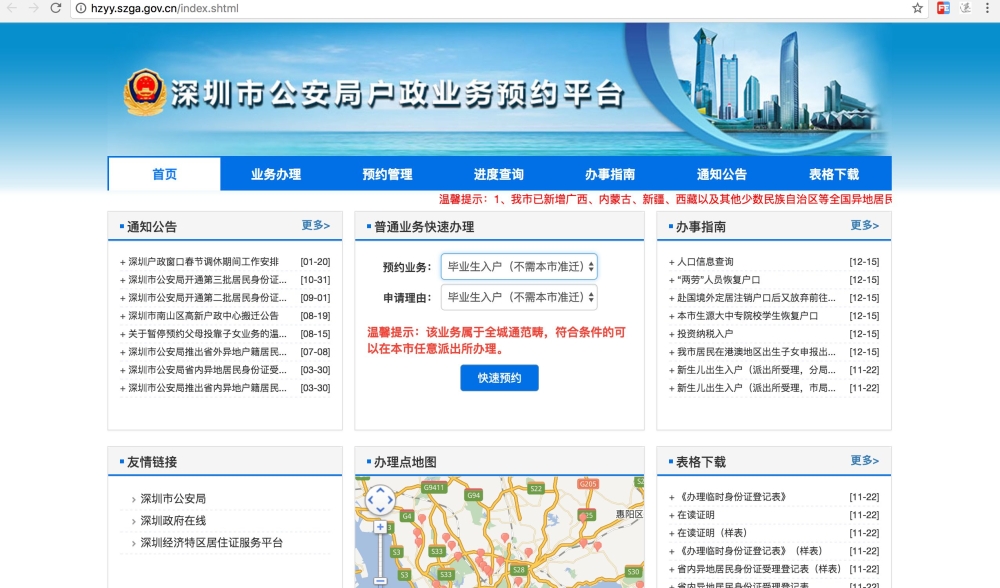Open 通知公告 in navigation bar

[x=722, y=174]
